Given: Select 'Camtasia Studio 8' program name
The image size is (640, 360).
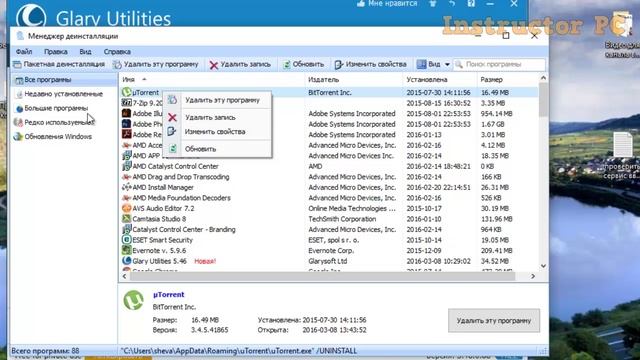Looking at the screenshot, I should (159, 219).
